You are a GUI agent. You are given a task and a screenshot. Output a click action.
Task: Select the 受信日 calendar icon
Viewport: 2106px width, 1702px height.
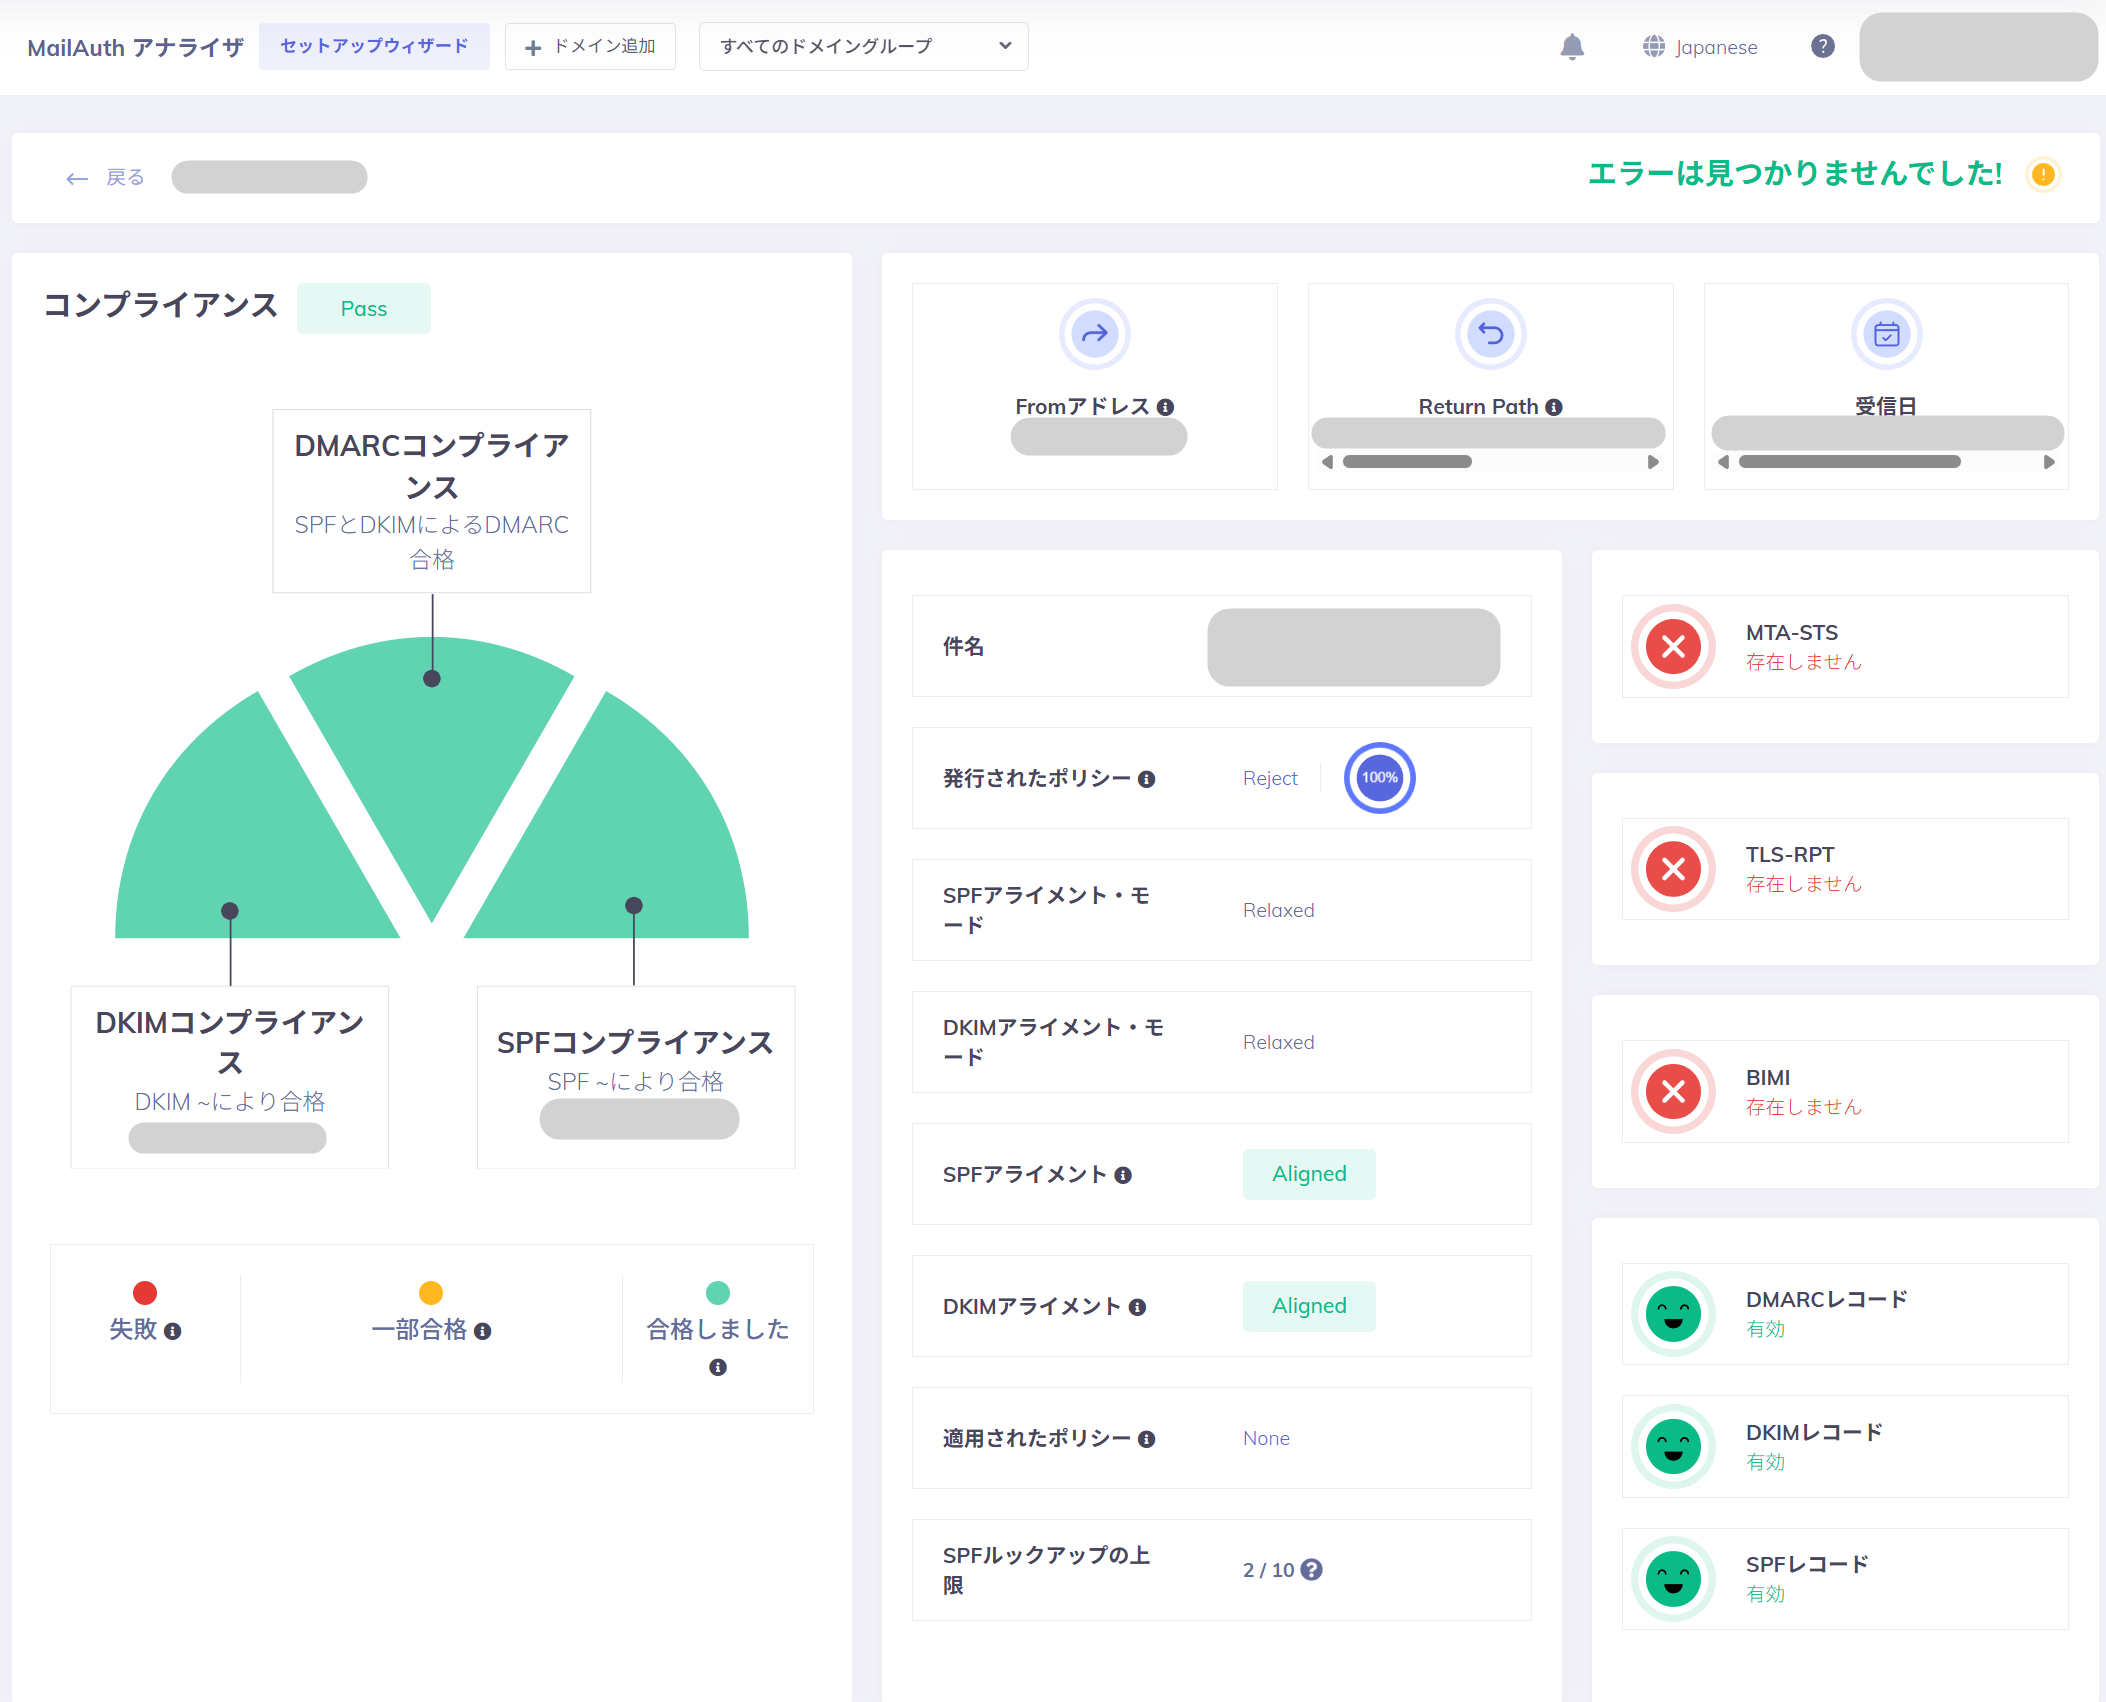pyautogui.click(x=1886, y=334)
